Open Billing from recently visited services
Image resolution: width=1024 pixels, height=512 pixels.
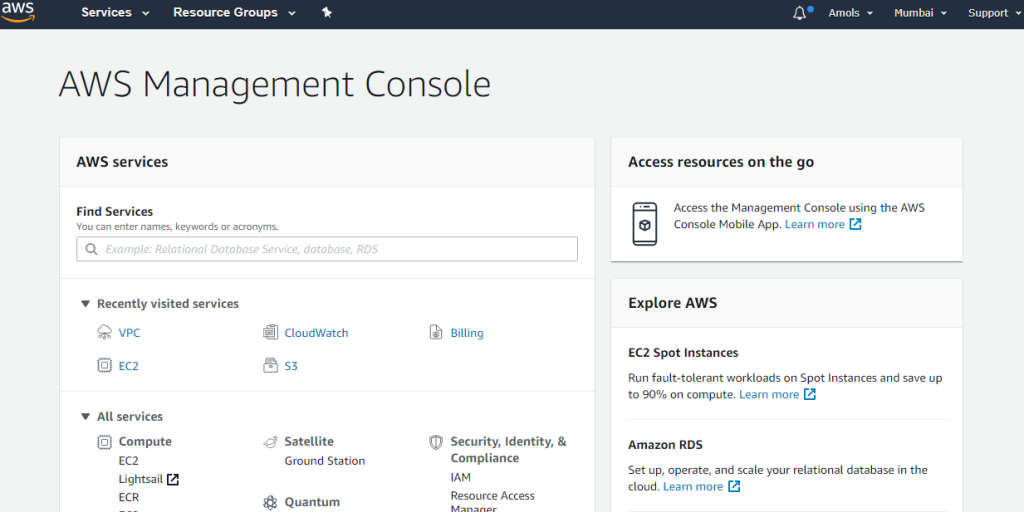(467, 333)
